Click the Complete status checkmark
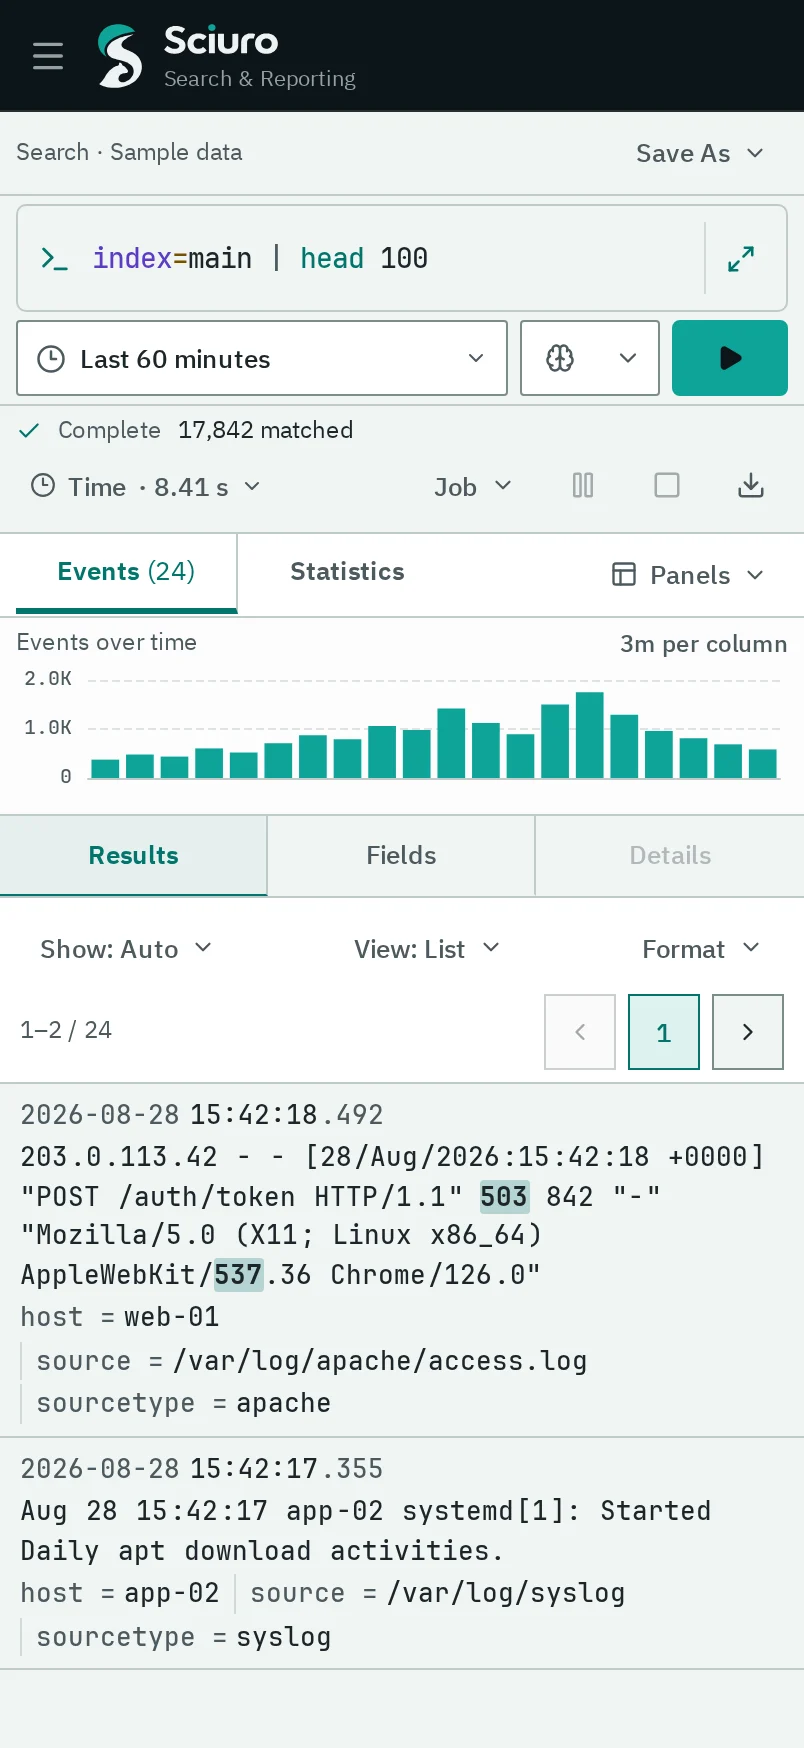Image resolution: width=804 pixels, height=1748 pixels. click(x=29, y=430)
